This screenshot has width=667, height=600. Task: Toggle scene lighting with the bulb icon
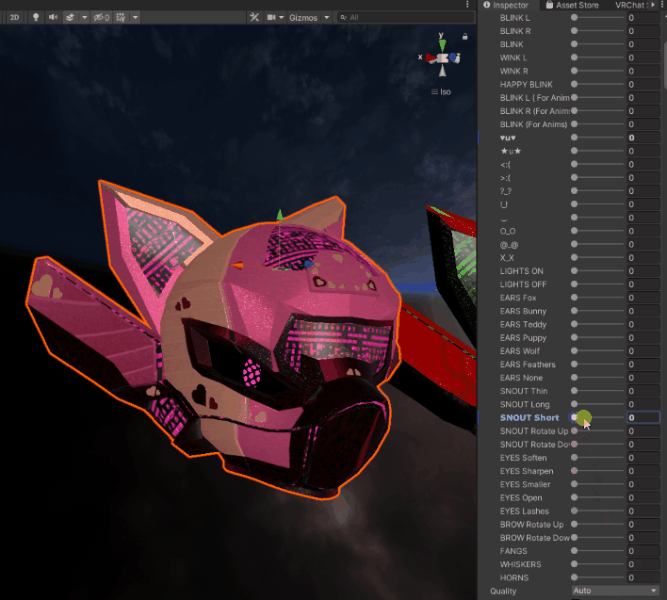(x=36, y=17)
